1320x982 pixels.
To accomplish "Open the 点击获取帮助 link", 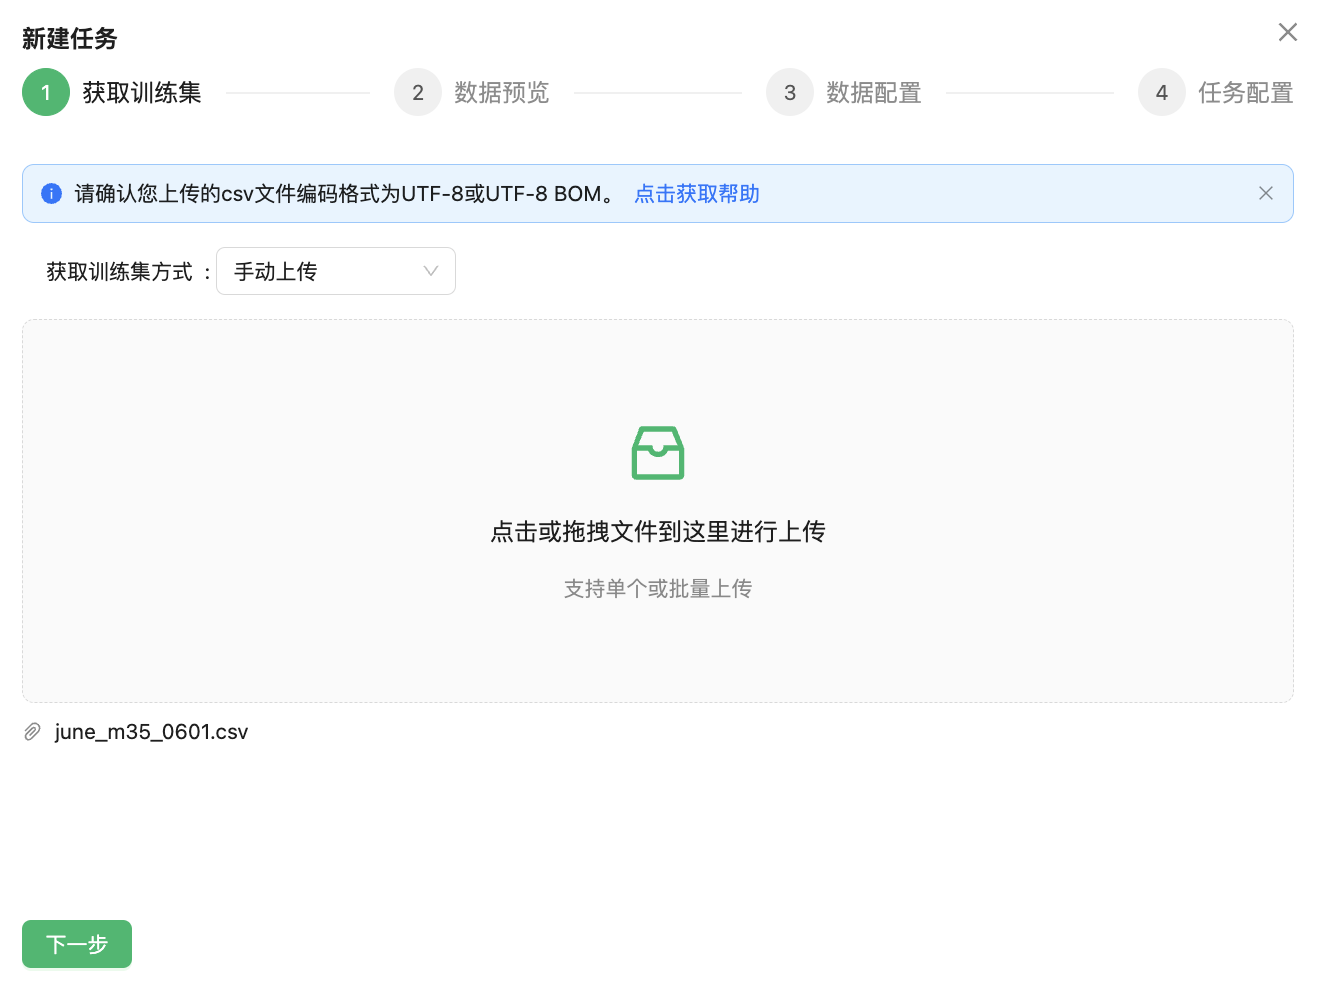I will click(x=697, y=194).
